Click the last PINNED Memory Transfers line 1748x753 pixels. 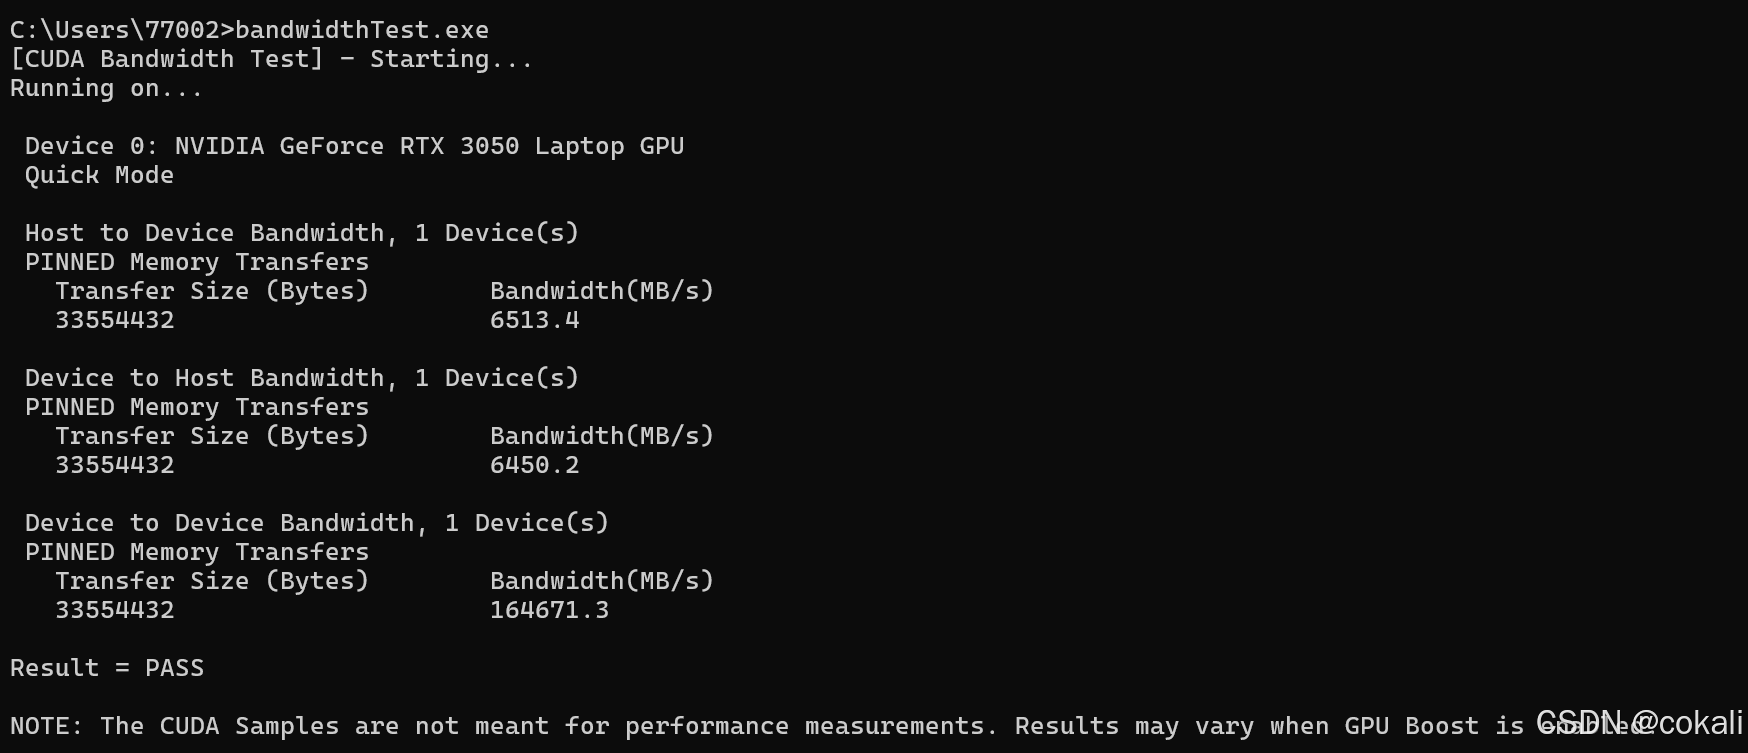[197, 552]
